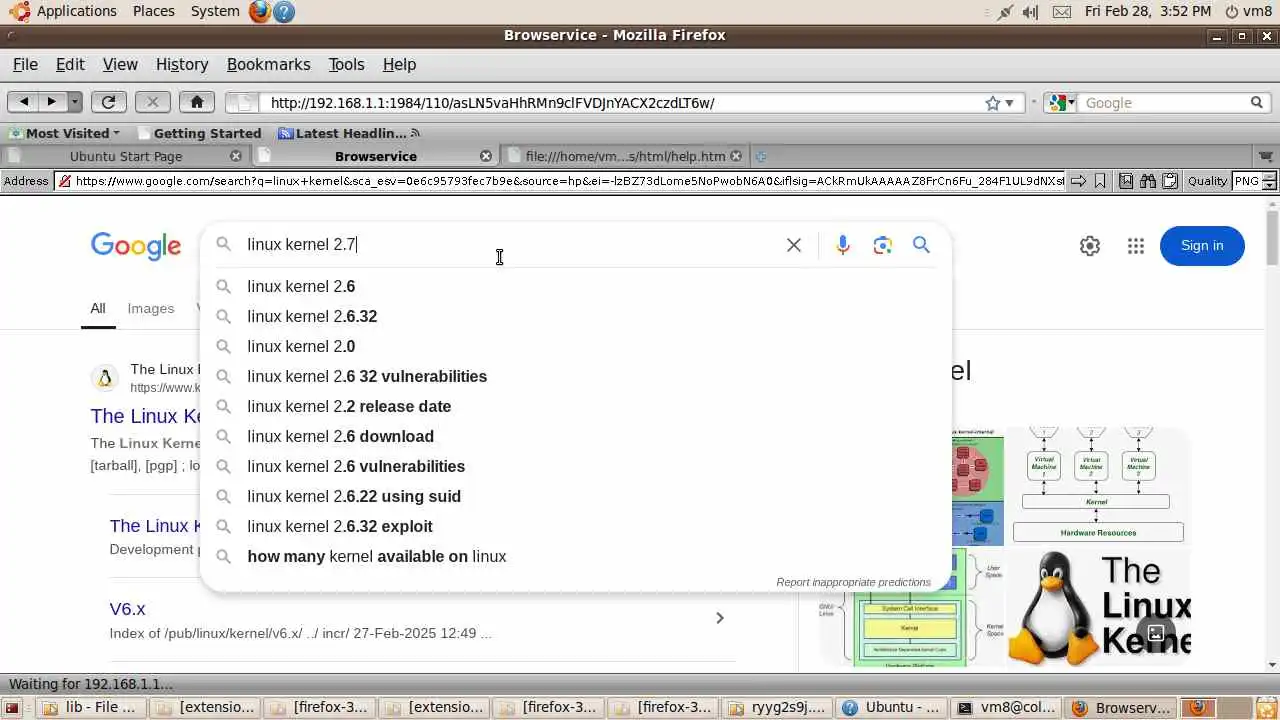1280x720 pixels.
Task: Open the Getting Started bookmark
Action: coord(199,133)
